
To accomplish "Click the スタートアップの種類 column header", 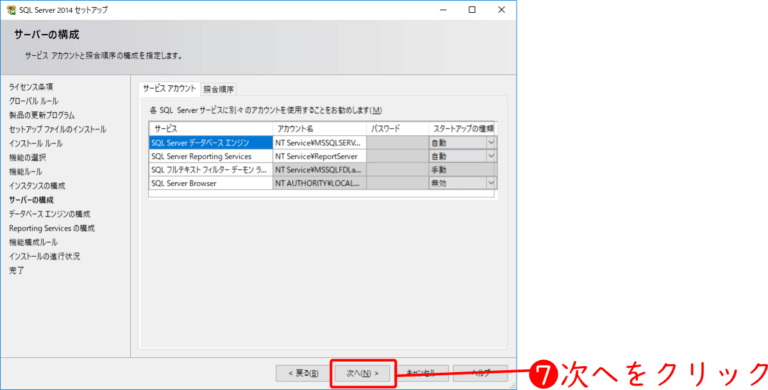I will (462, 129).
